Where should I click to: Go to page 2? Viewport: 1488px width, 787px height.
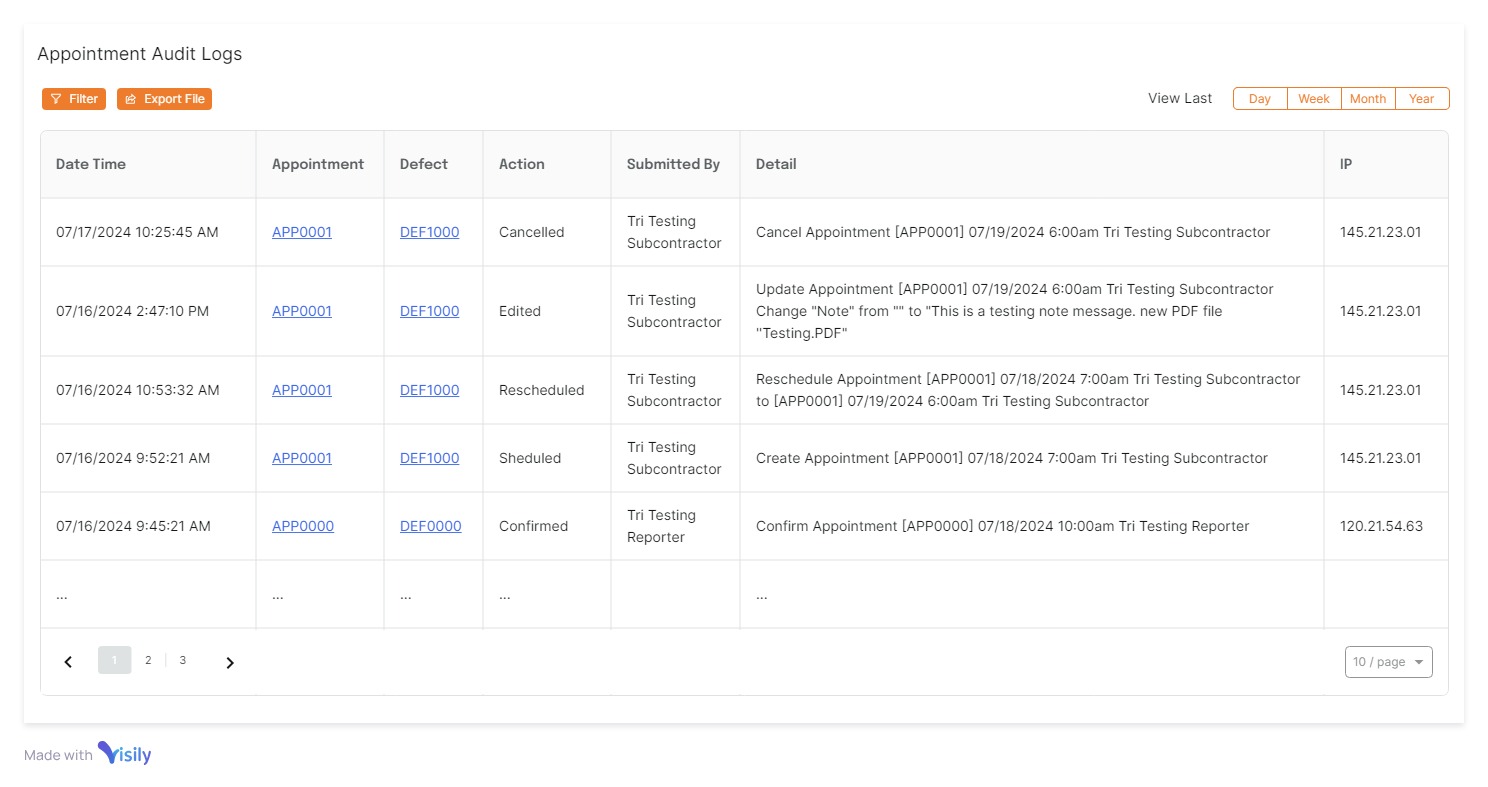[x=148, y=660]
